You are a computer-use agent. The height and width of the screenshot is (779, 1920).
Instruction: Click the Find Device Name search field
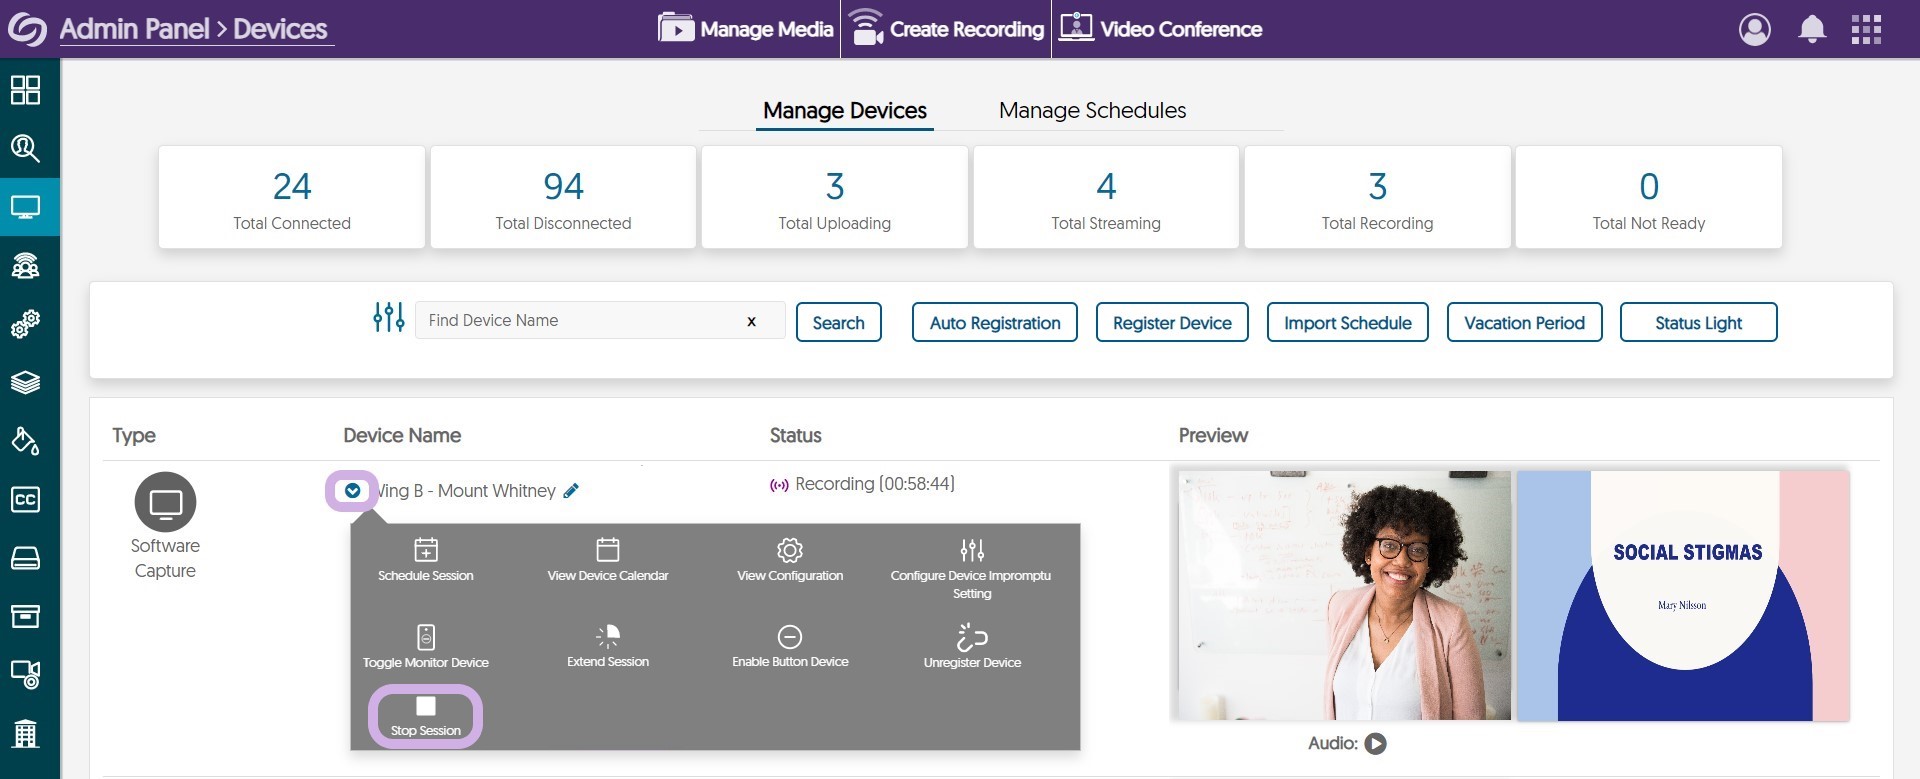(x=580, y=321)
